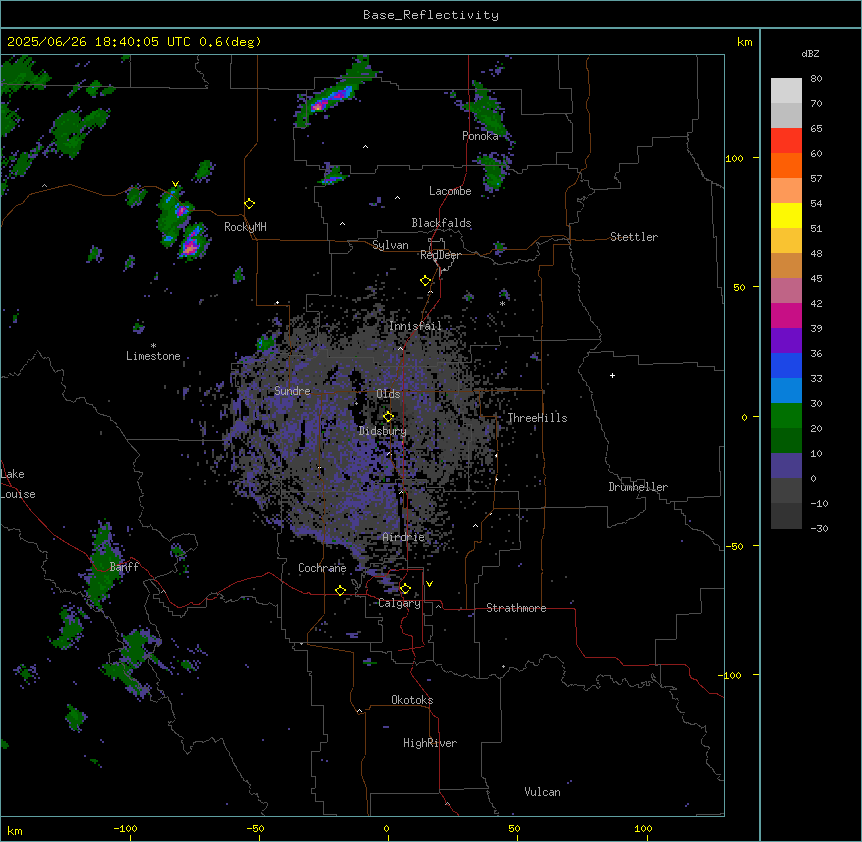This screenshot has width=862, height=842.
Task: Select the slate-purple 10-0 dBZ legend swatch
Action: coord(786,466)
